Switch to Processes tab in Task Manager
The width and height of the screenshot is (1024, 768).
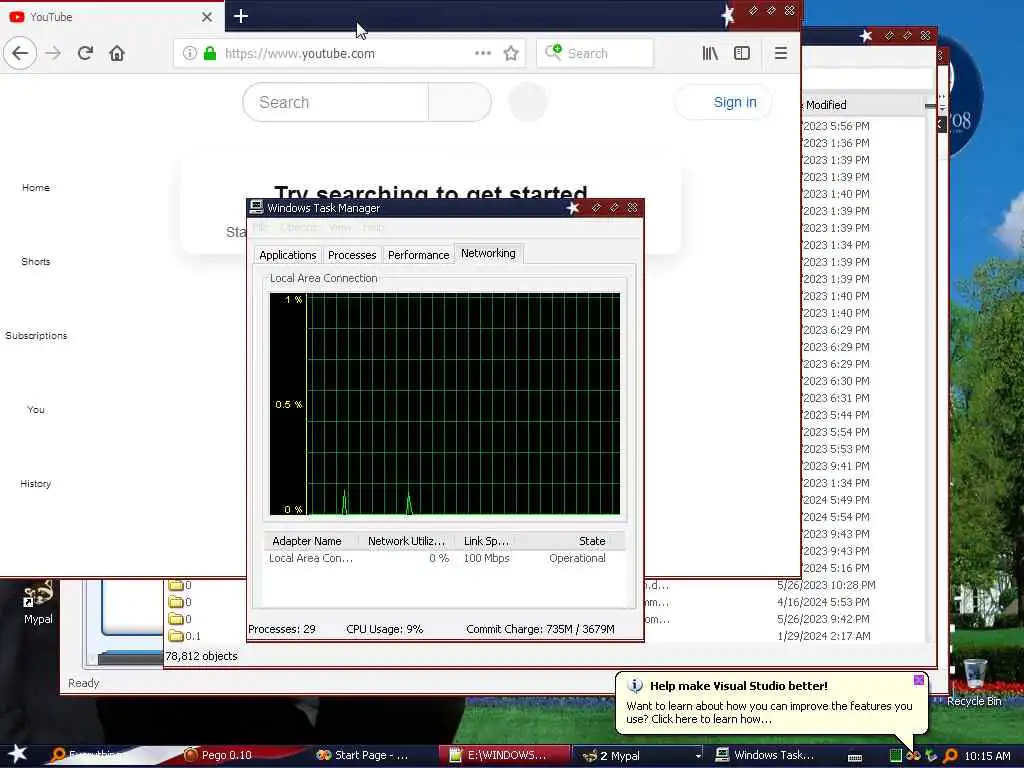click(352, 255)
